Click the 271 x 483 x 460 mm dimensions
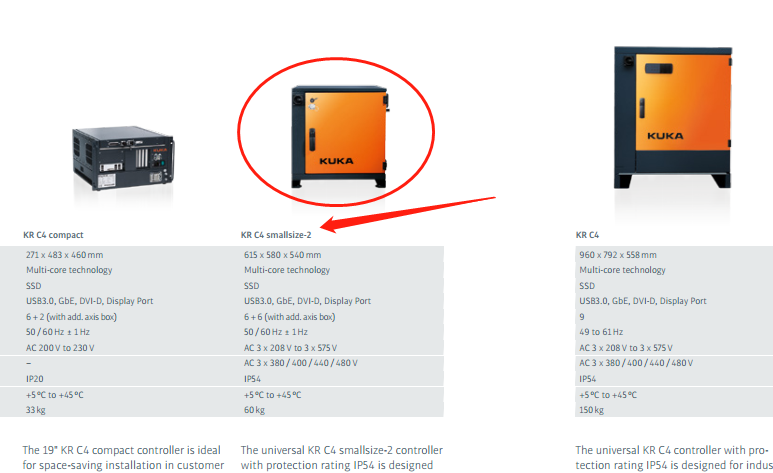 [65, 255]
